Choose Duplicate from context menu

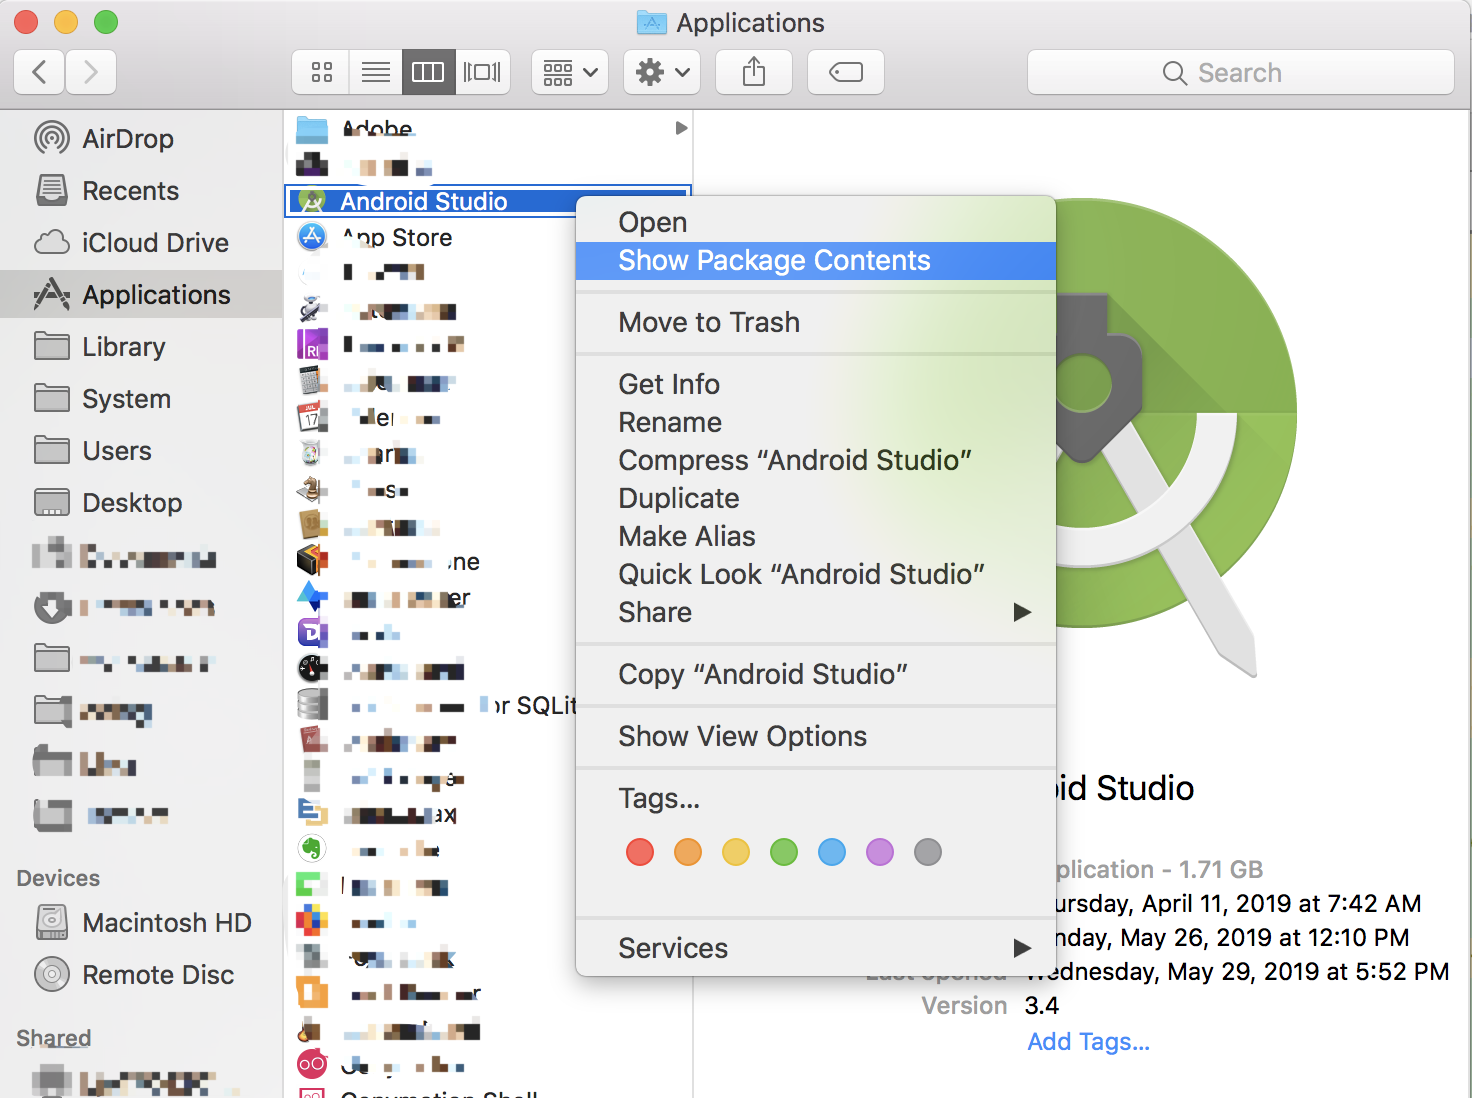point(816,498)
